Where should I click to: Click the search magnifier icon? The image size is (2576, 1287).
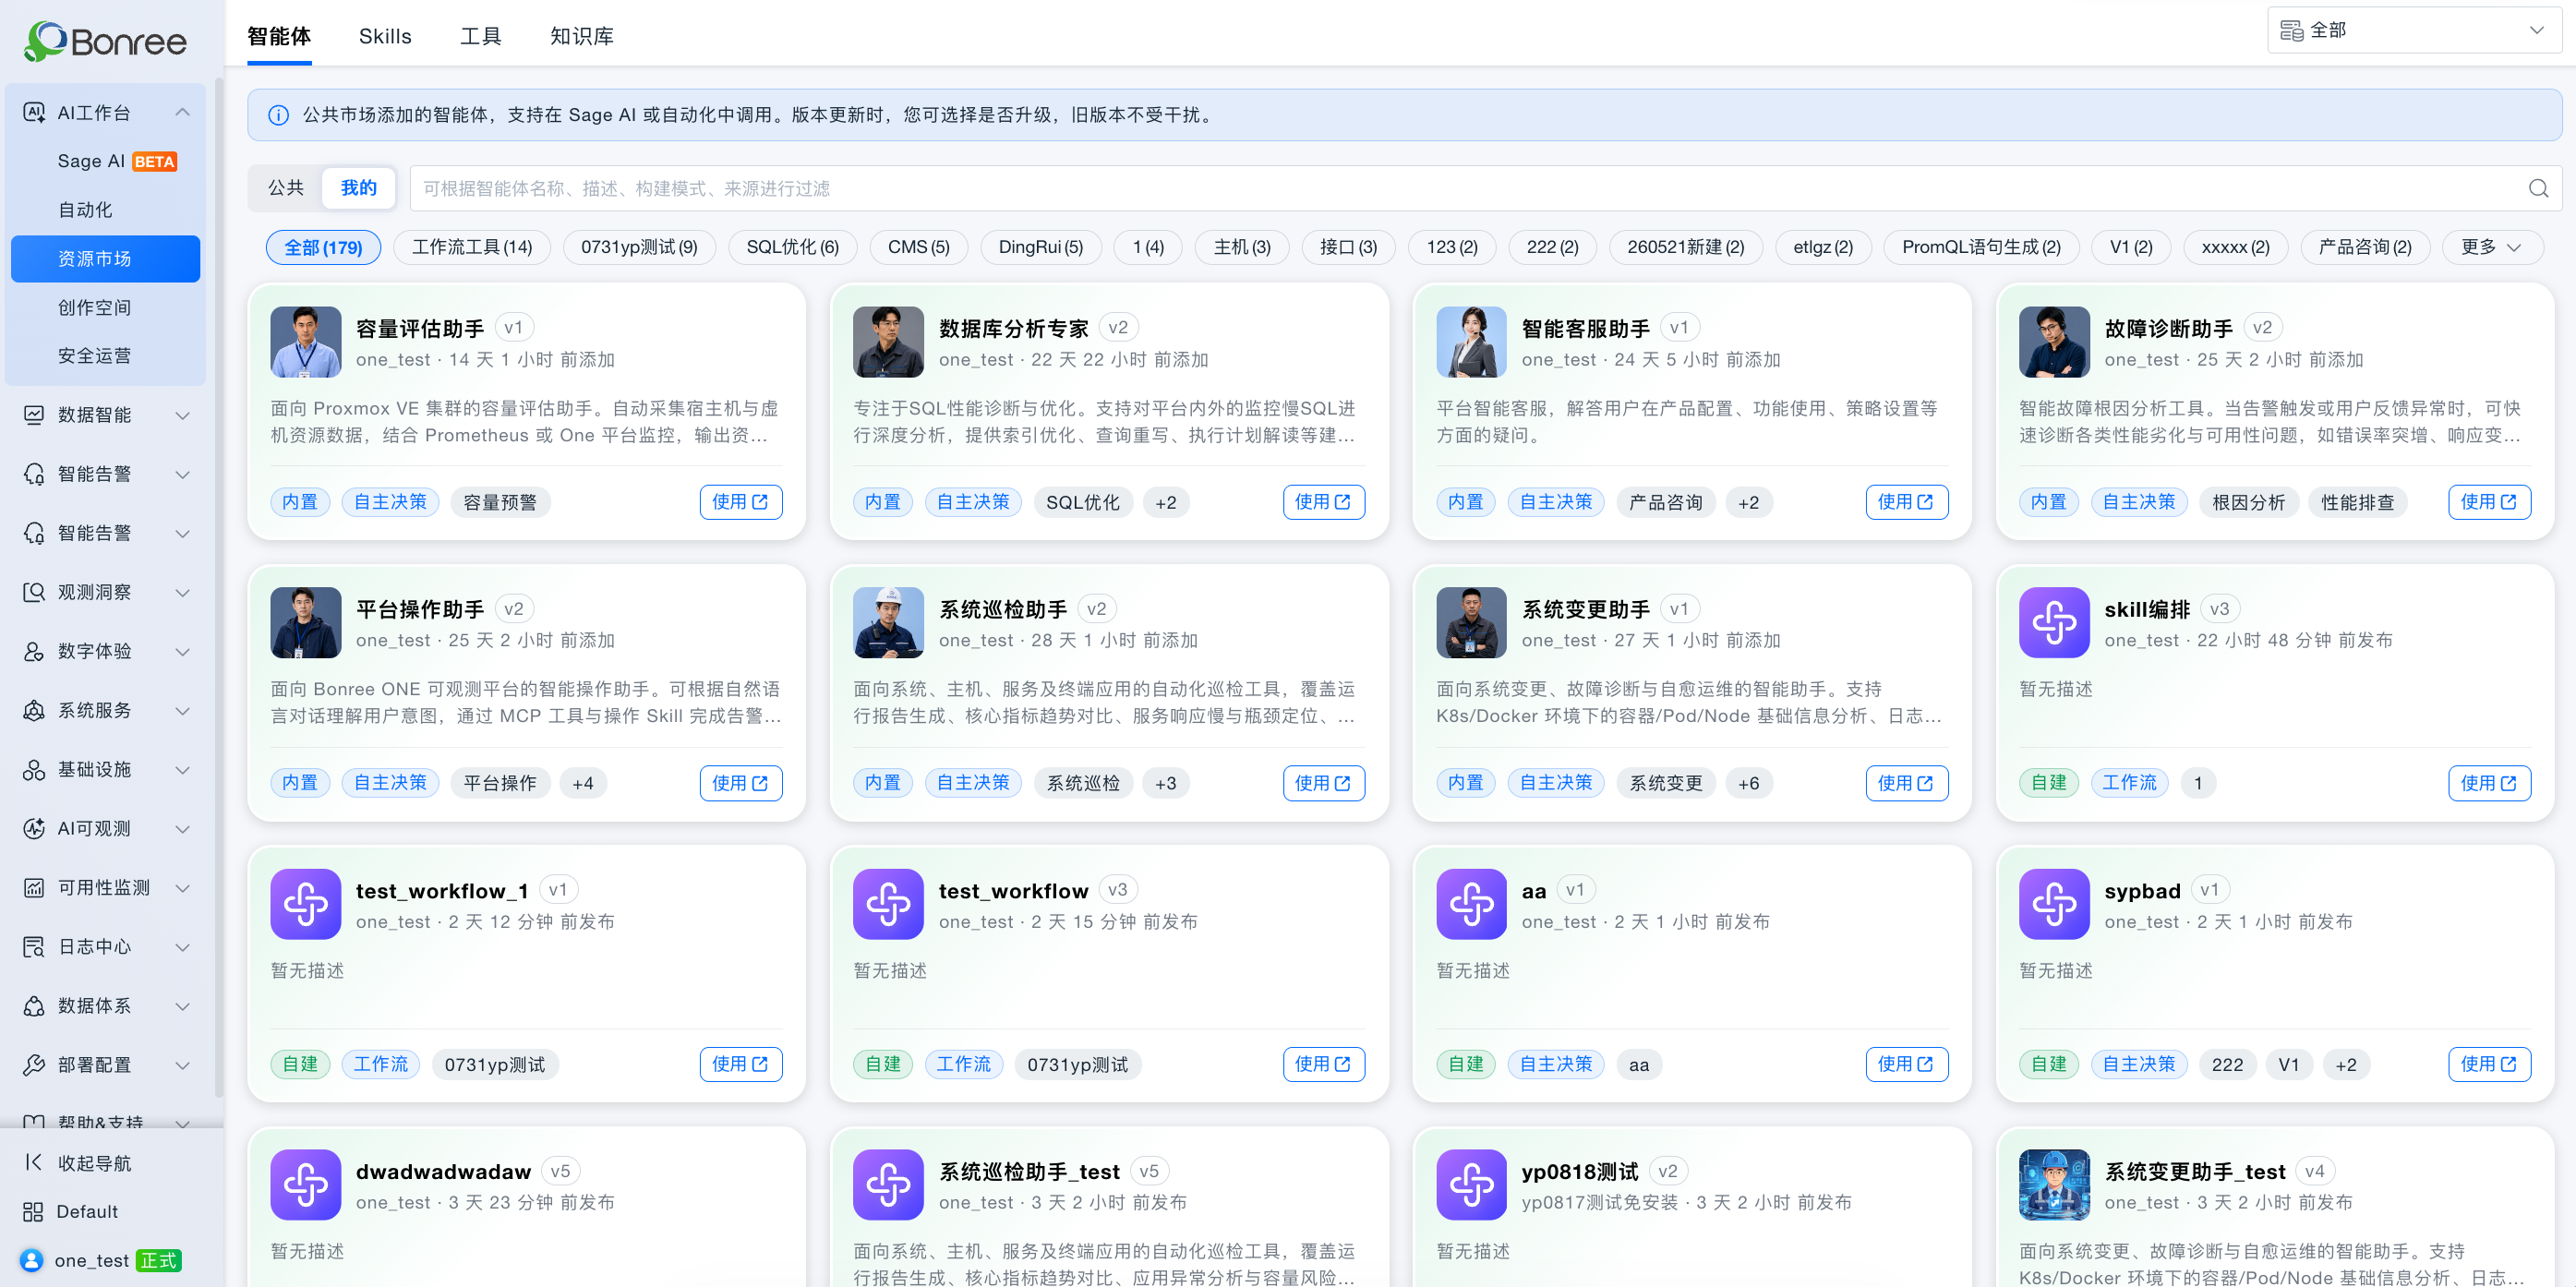[2538, 188]
